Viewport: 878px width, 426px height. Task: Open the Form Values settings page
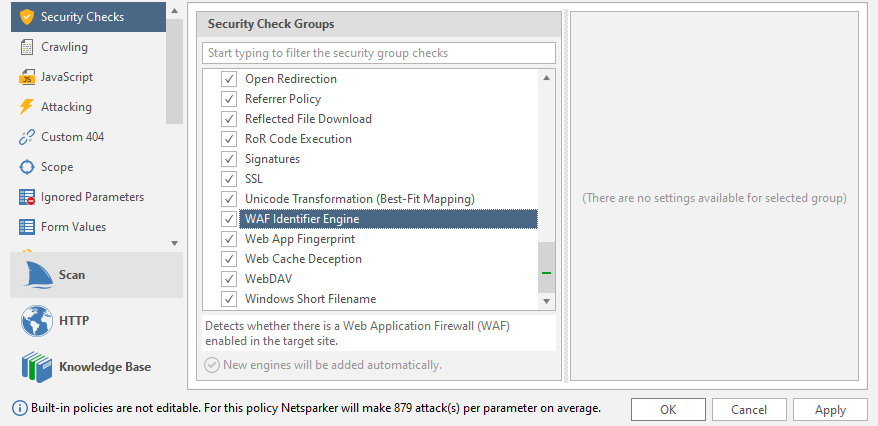click(88, 227)
